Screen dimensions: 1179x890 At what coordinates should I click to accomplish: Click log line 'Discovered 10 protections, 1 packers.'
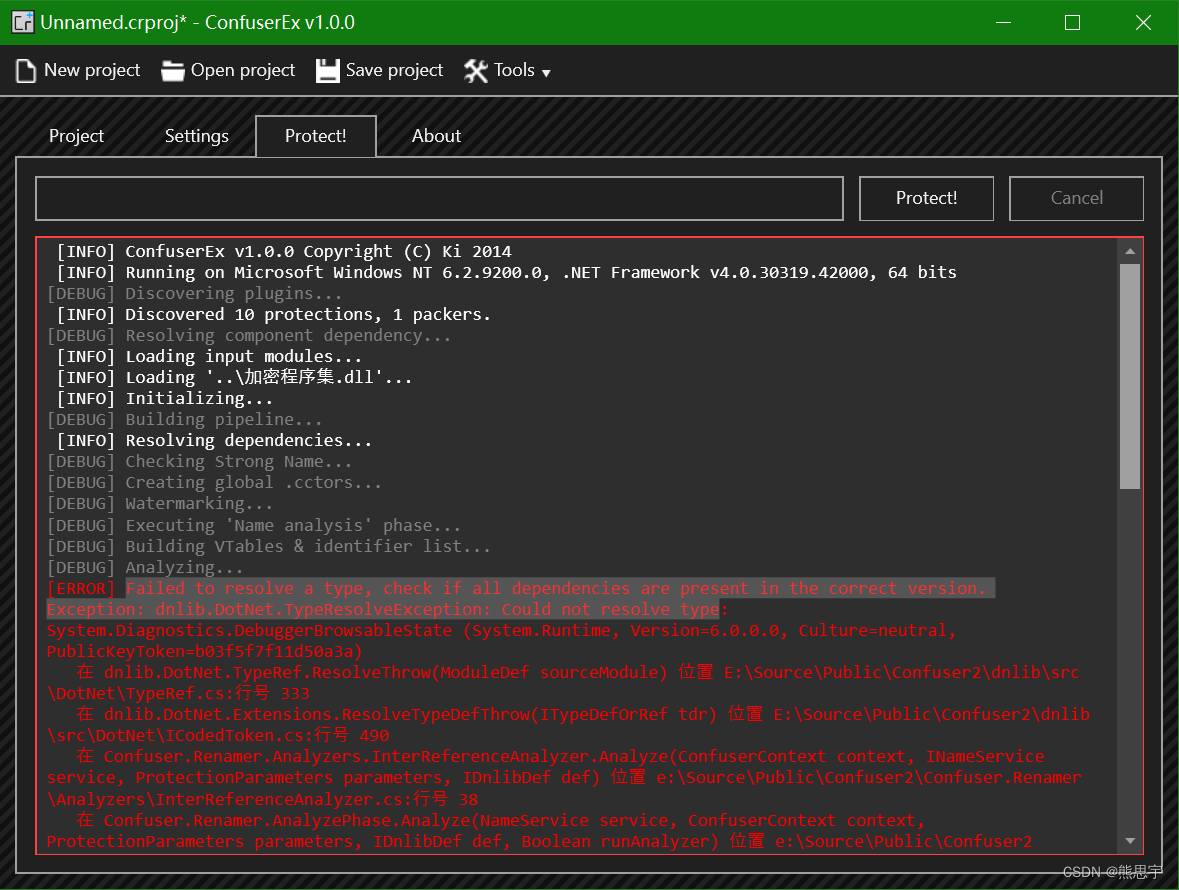[x=274, y=315]
